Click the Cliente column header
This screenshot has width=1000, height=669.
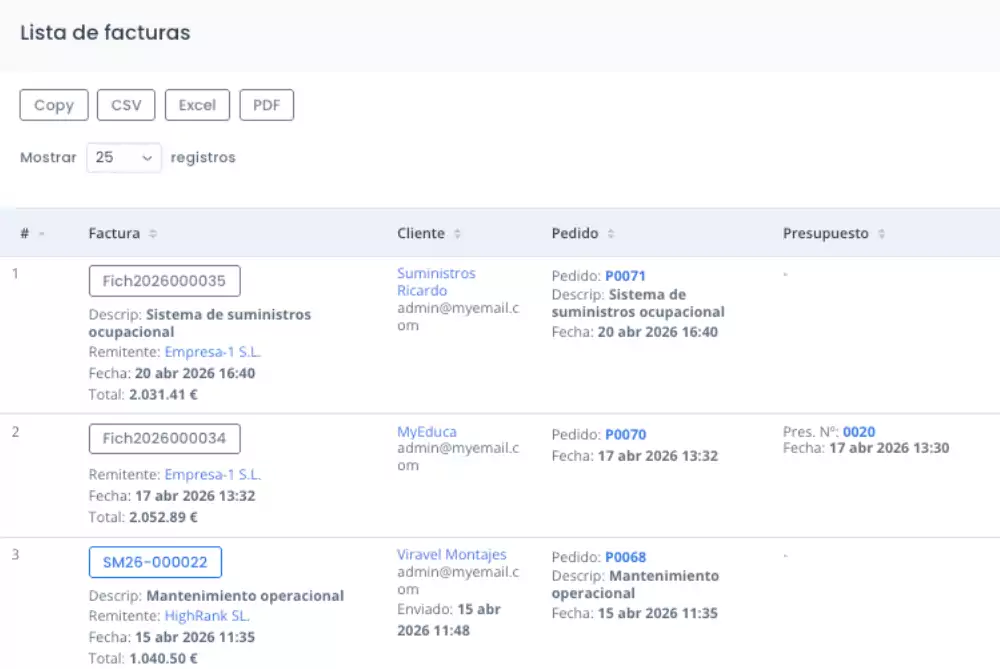[x=421, y=234]
